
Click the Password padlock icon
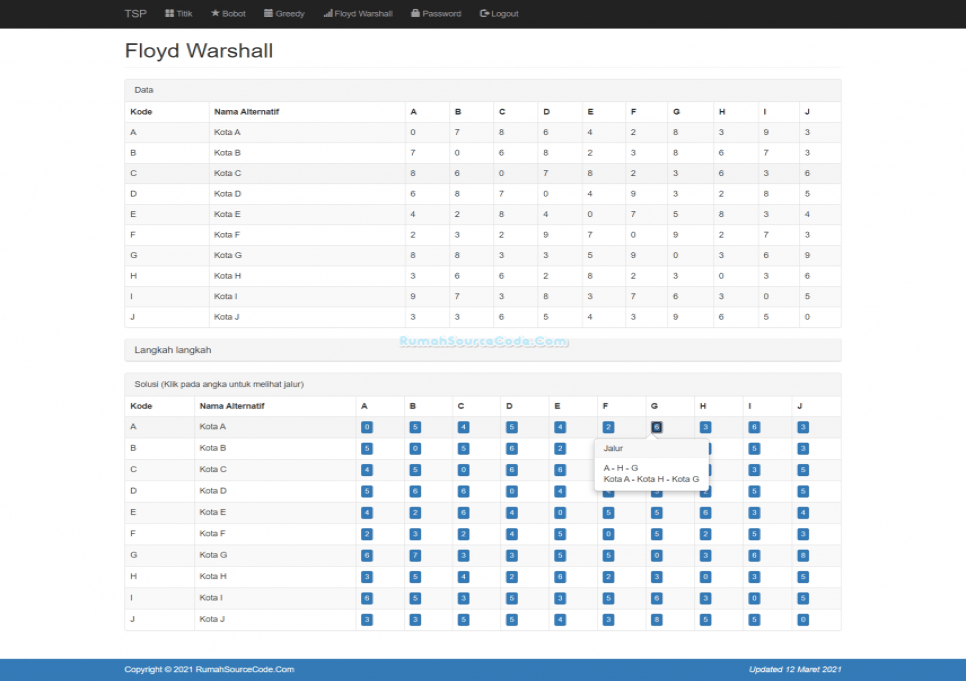[415, 13]
